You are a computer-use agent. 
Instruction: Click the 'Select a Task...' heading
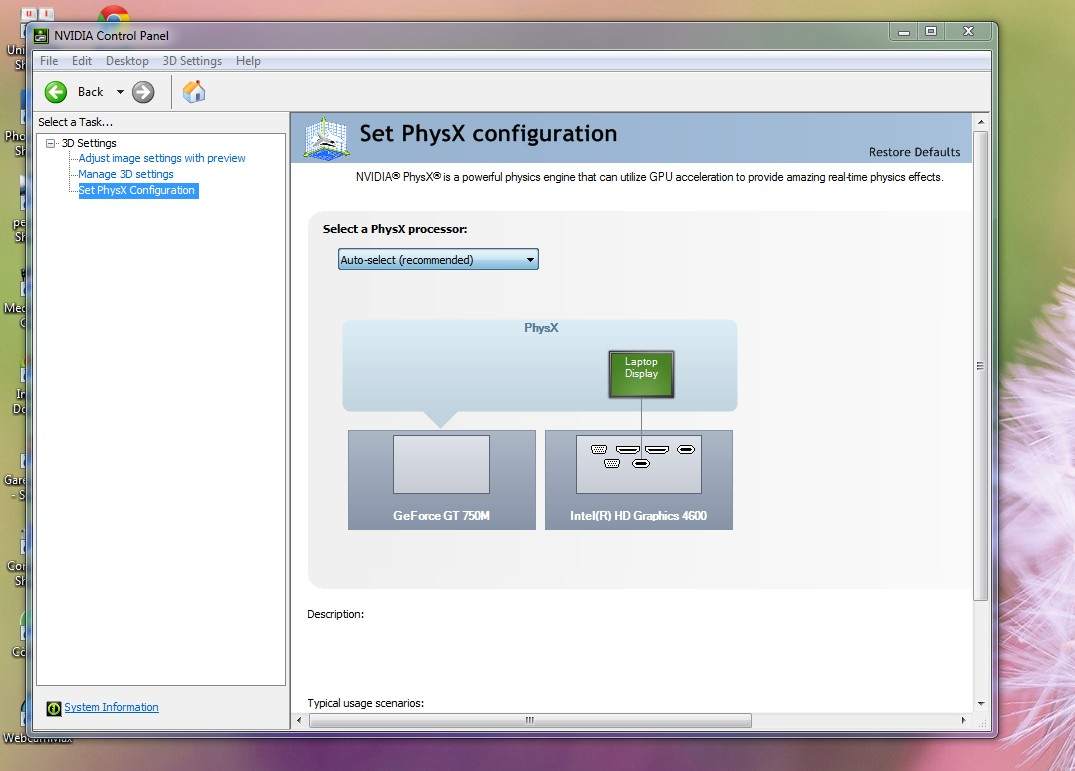coord(75,122)
